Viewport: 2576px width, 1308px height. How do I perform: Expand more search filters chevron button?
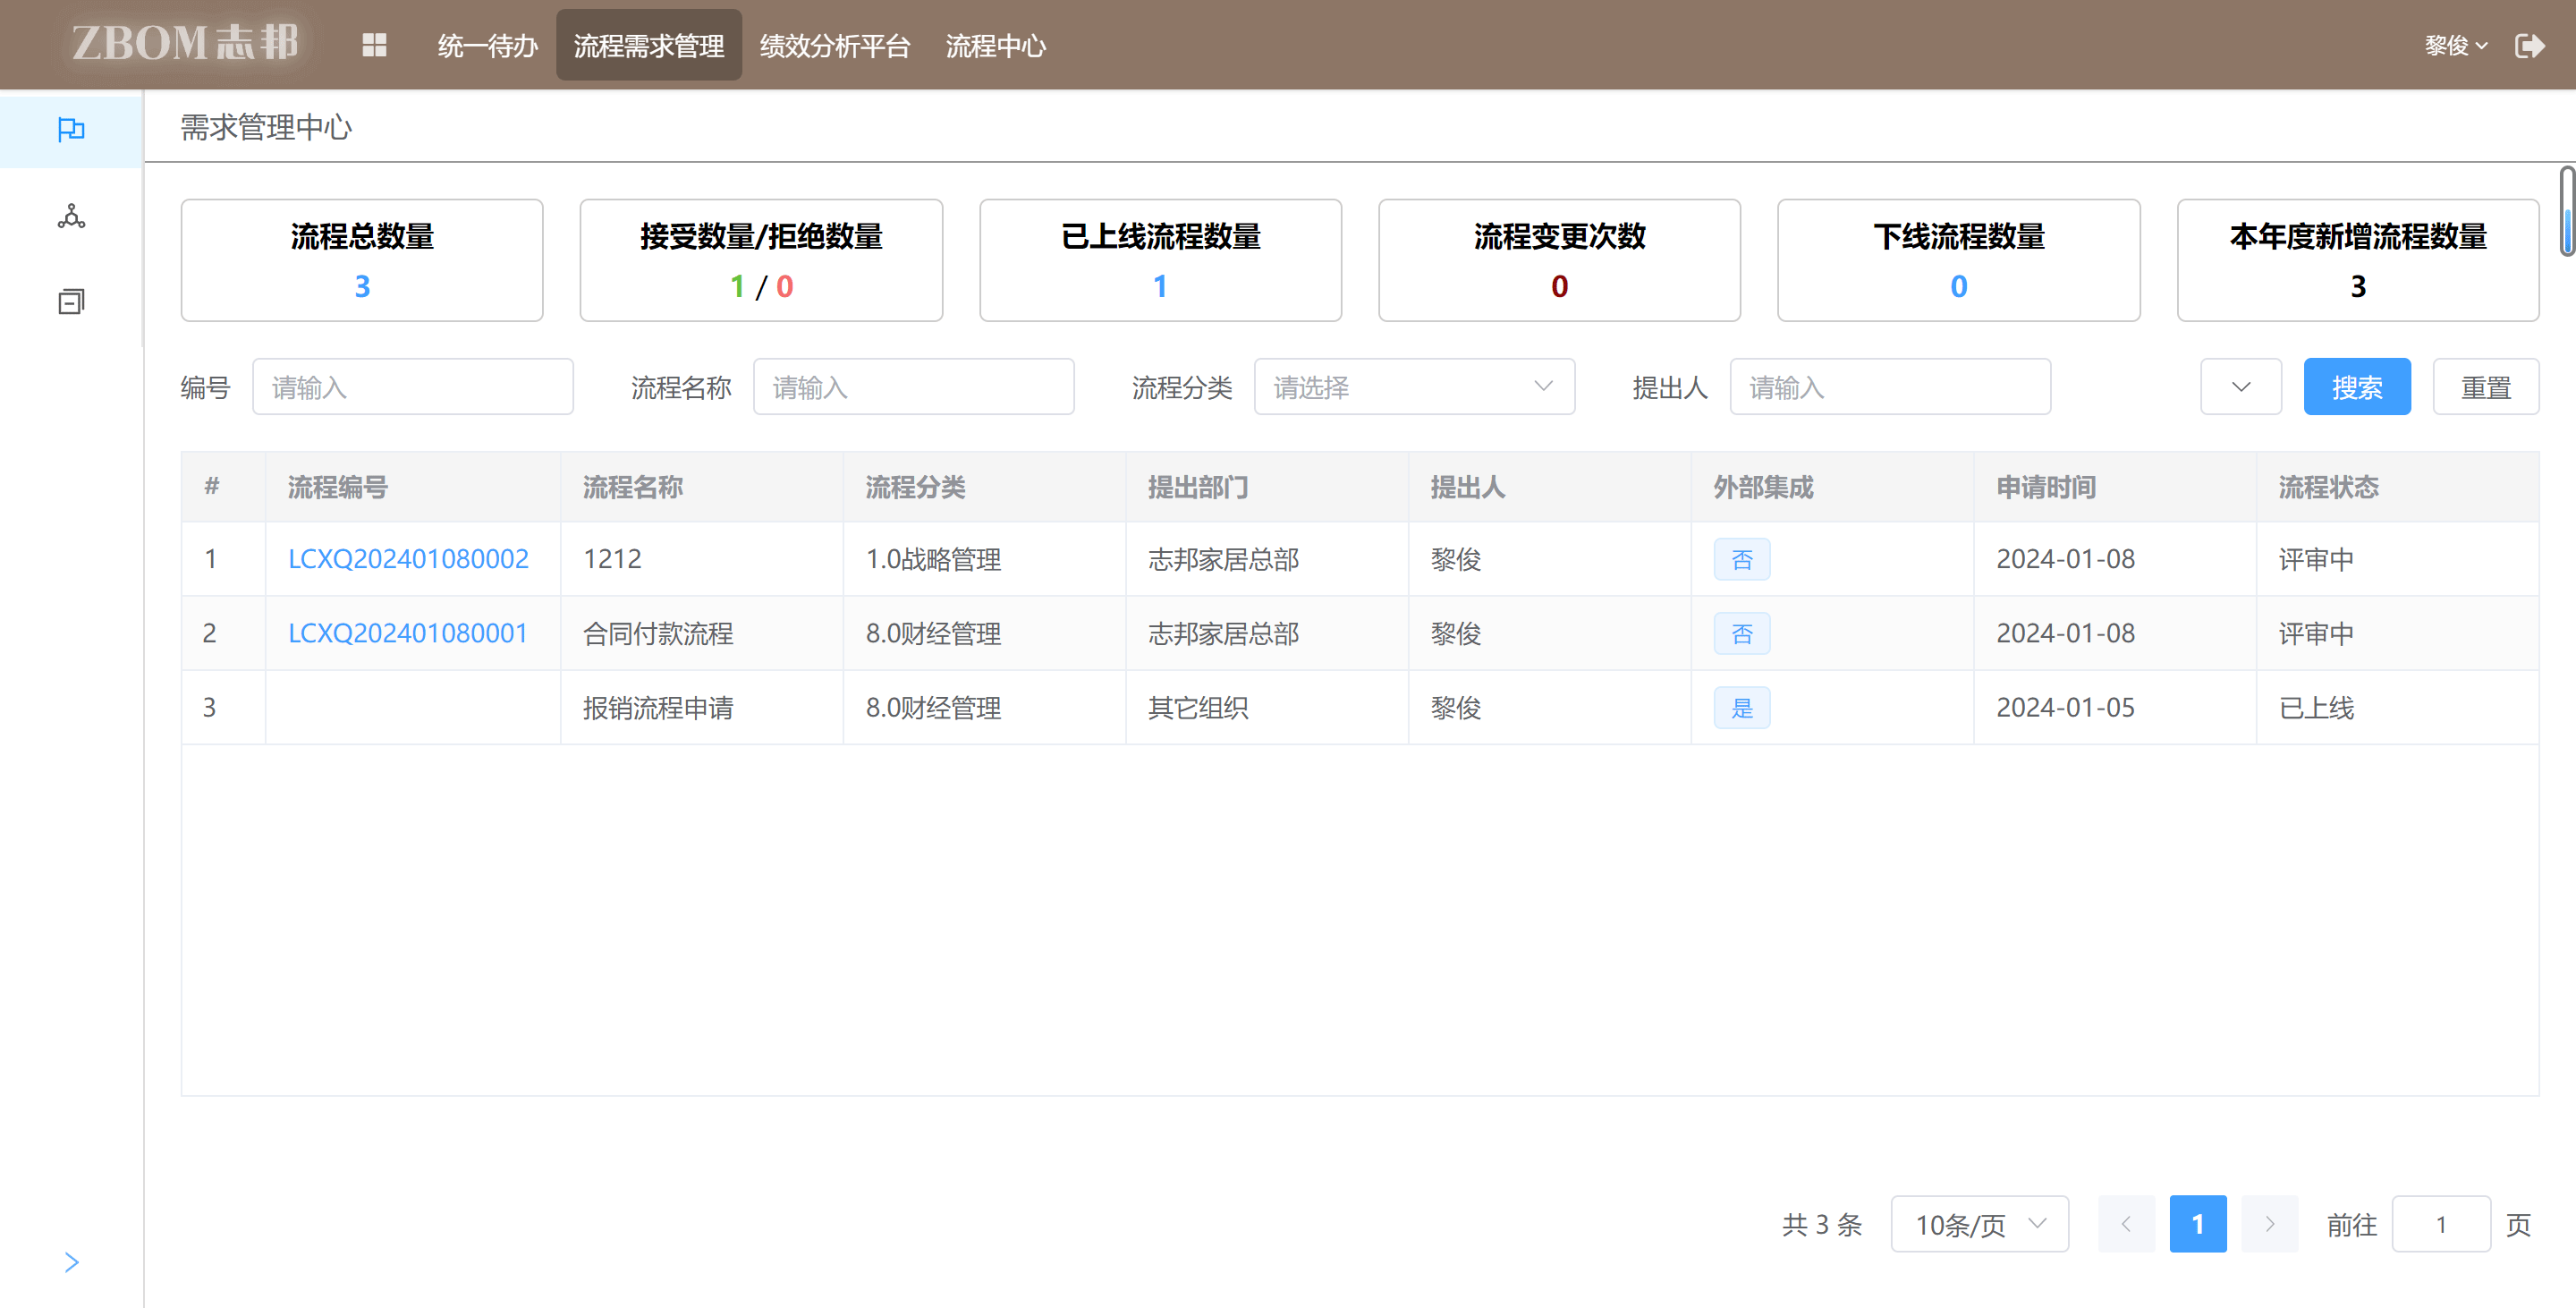coord(2240,387)
